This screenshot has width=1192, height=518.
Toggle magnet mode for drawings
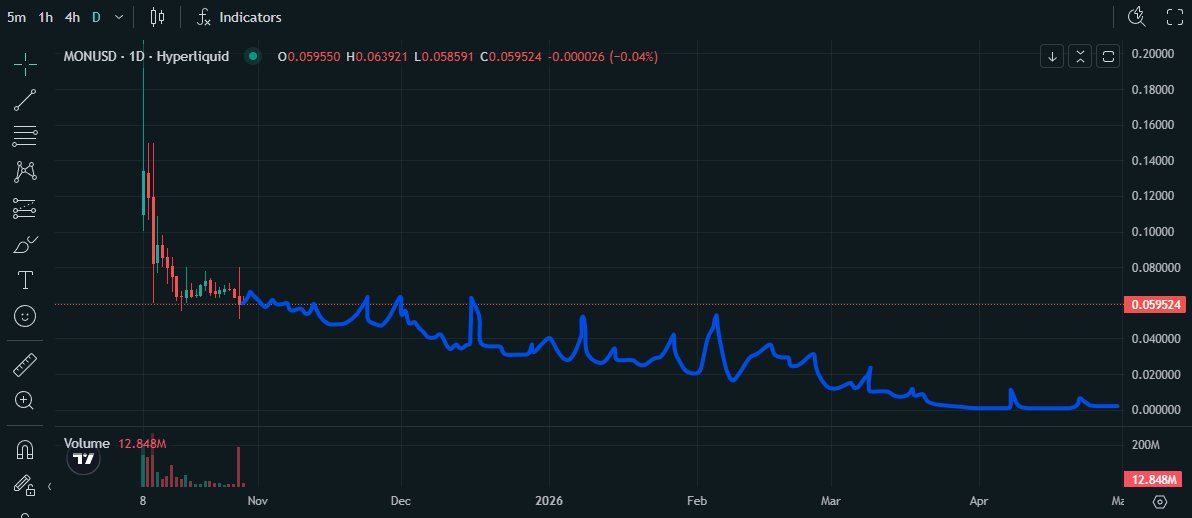pos(25,450)
